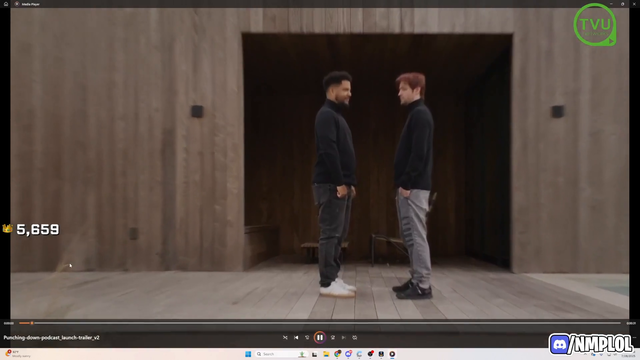
Task: Open the Media Player home button
Action: (x=6, y=4)
